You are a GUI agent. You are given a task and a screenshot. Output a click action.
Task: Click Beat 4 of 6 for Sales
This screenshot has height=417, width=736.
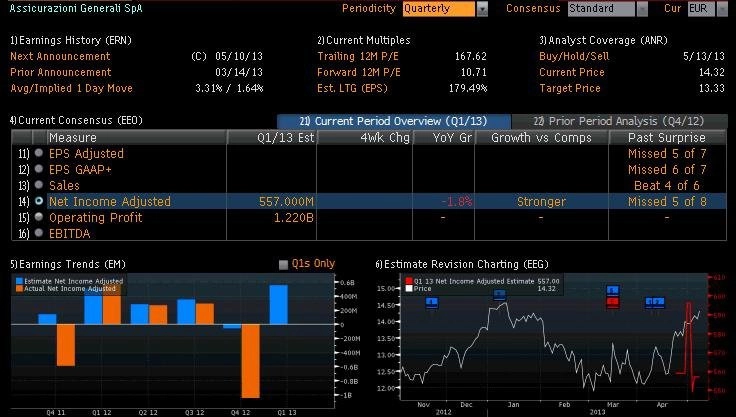(667, 185)
